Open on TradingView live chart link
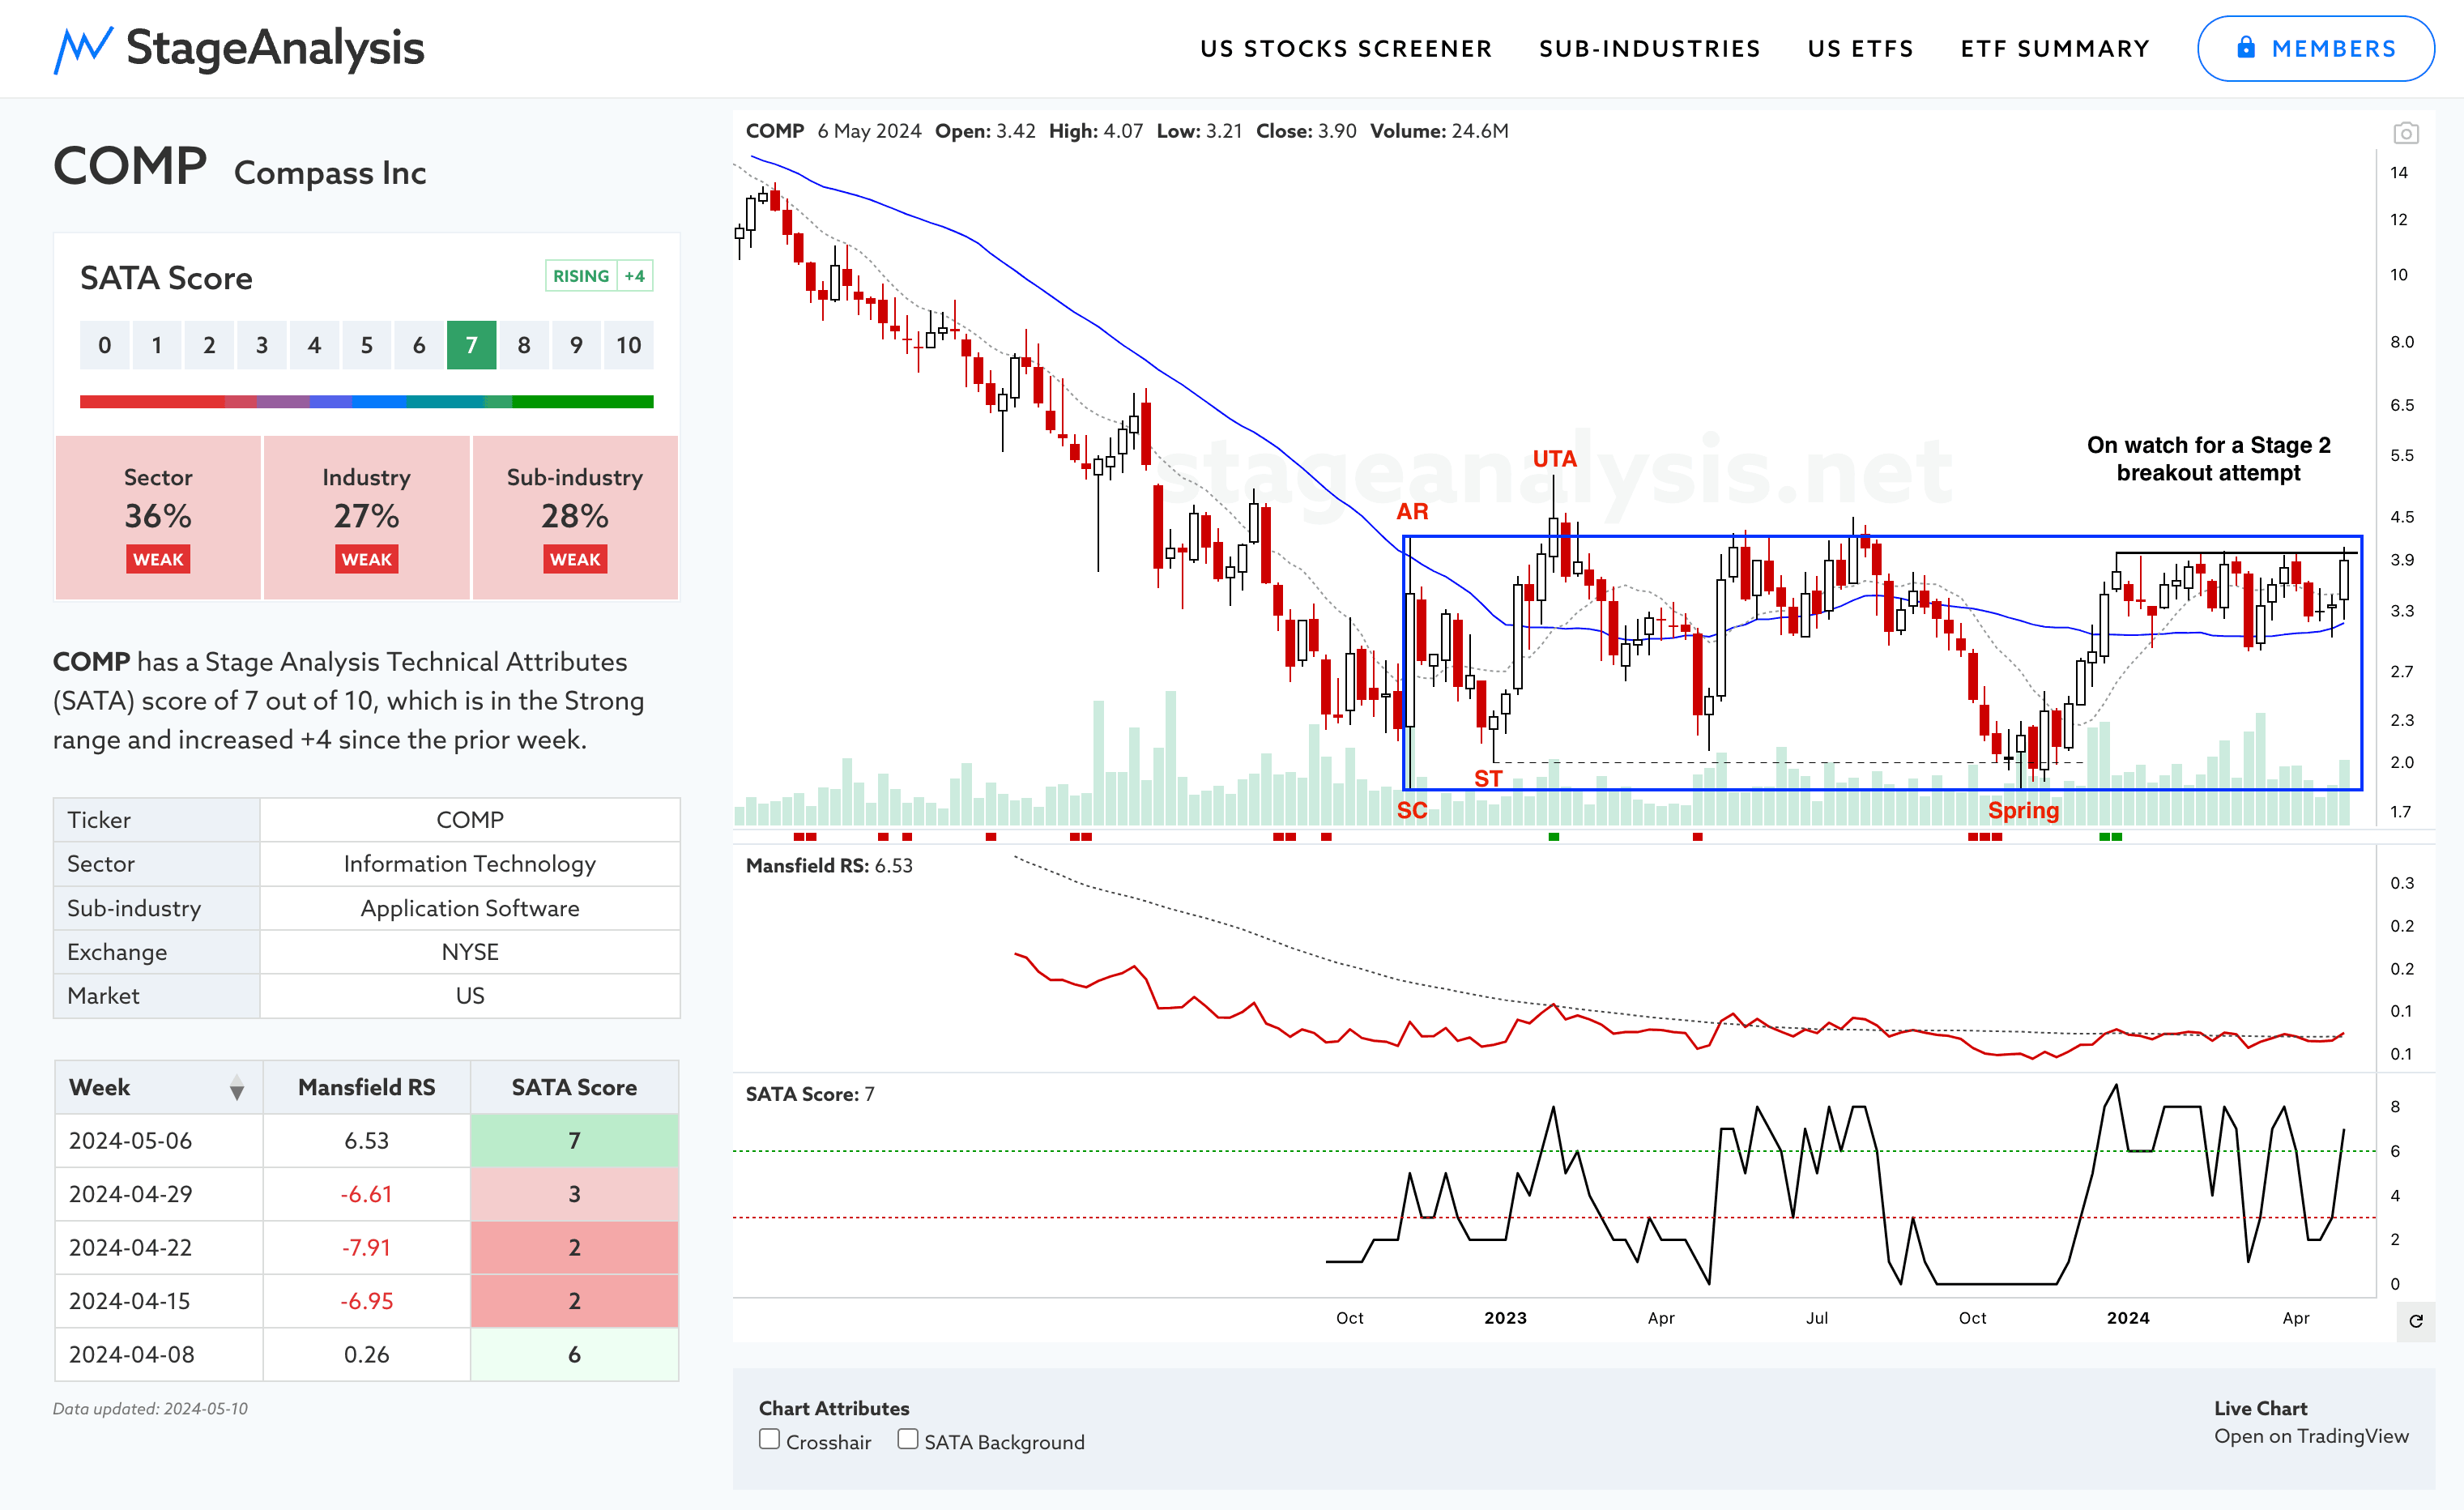2464x1510 pixels. tap(2311, 1436)
